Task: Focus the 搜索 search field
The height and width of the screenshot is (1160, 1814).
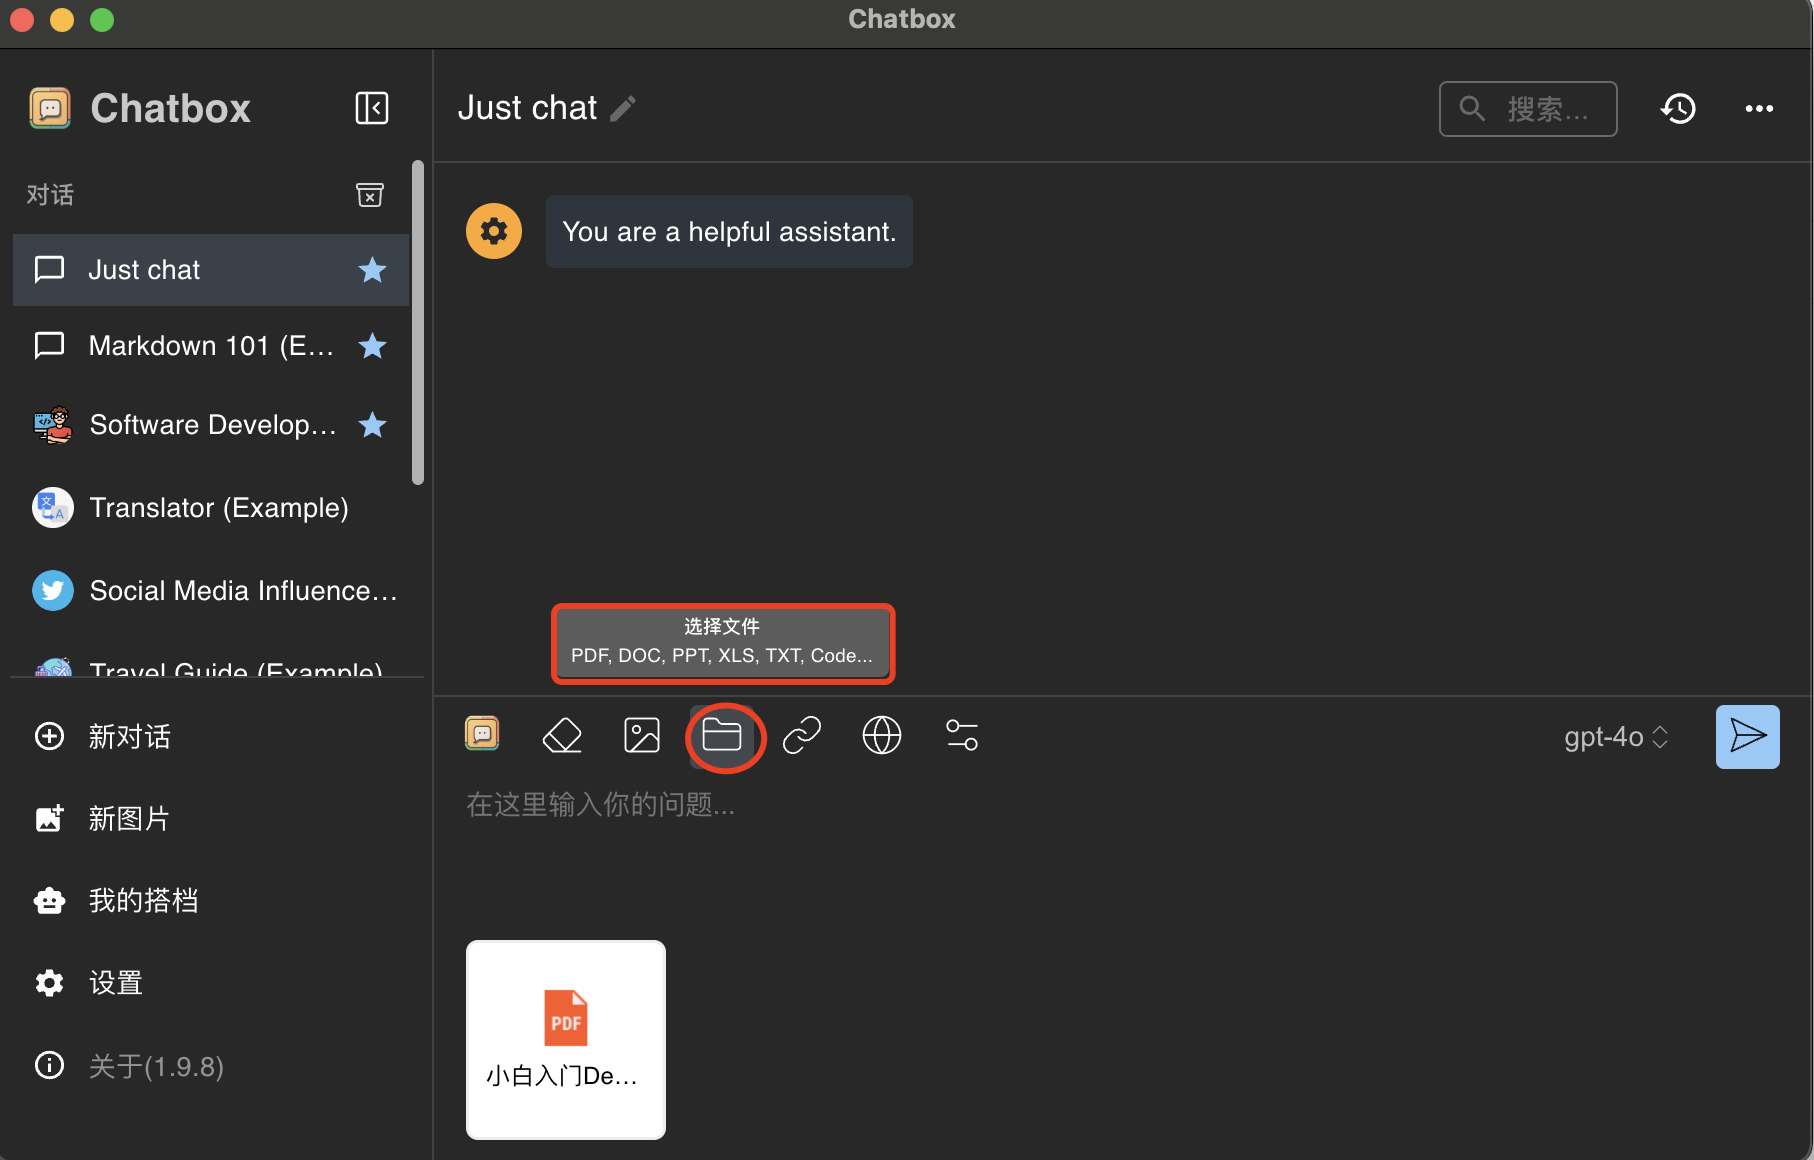Action: tap(1528, 108)
